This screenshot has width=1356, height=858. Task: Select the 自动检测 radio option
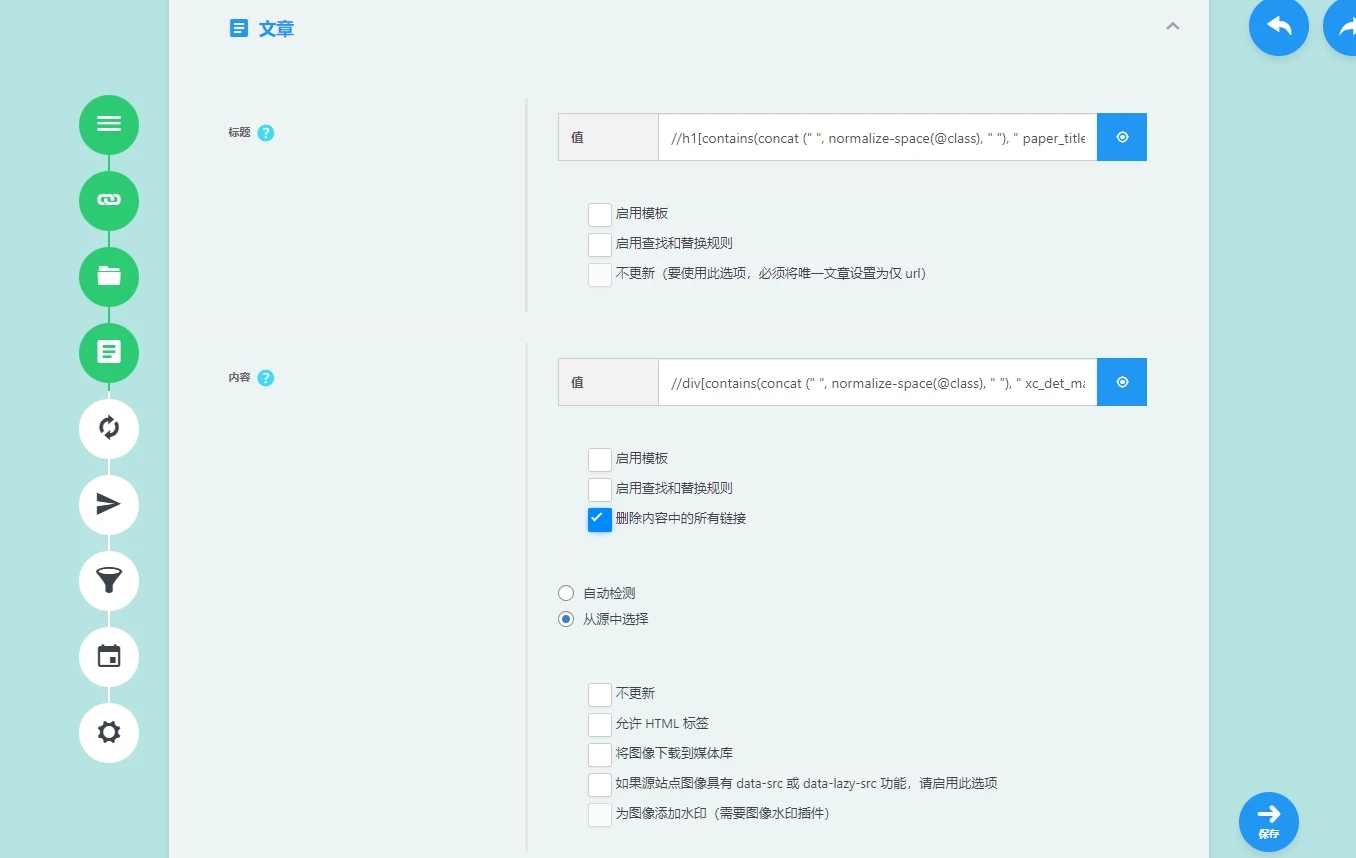point(566,593)
